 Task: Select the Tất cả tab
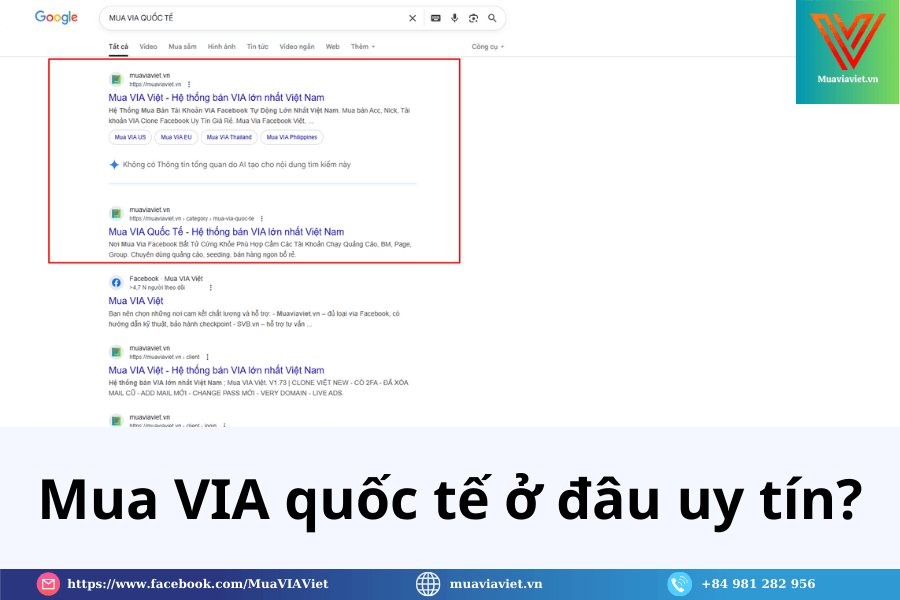pos(118,47)
